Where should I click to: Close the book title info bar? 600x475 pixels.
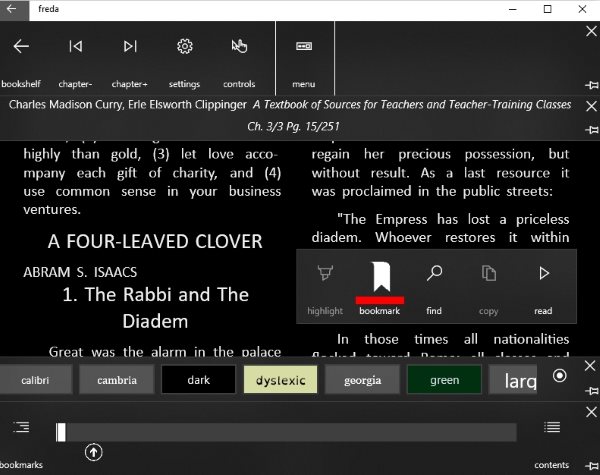(x=591, y=106)
